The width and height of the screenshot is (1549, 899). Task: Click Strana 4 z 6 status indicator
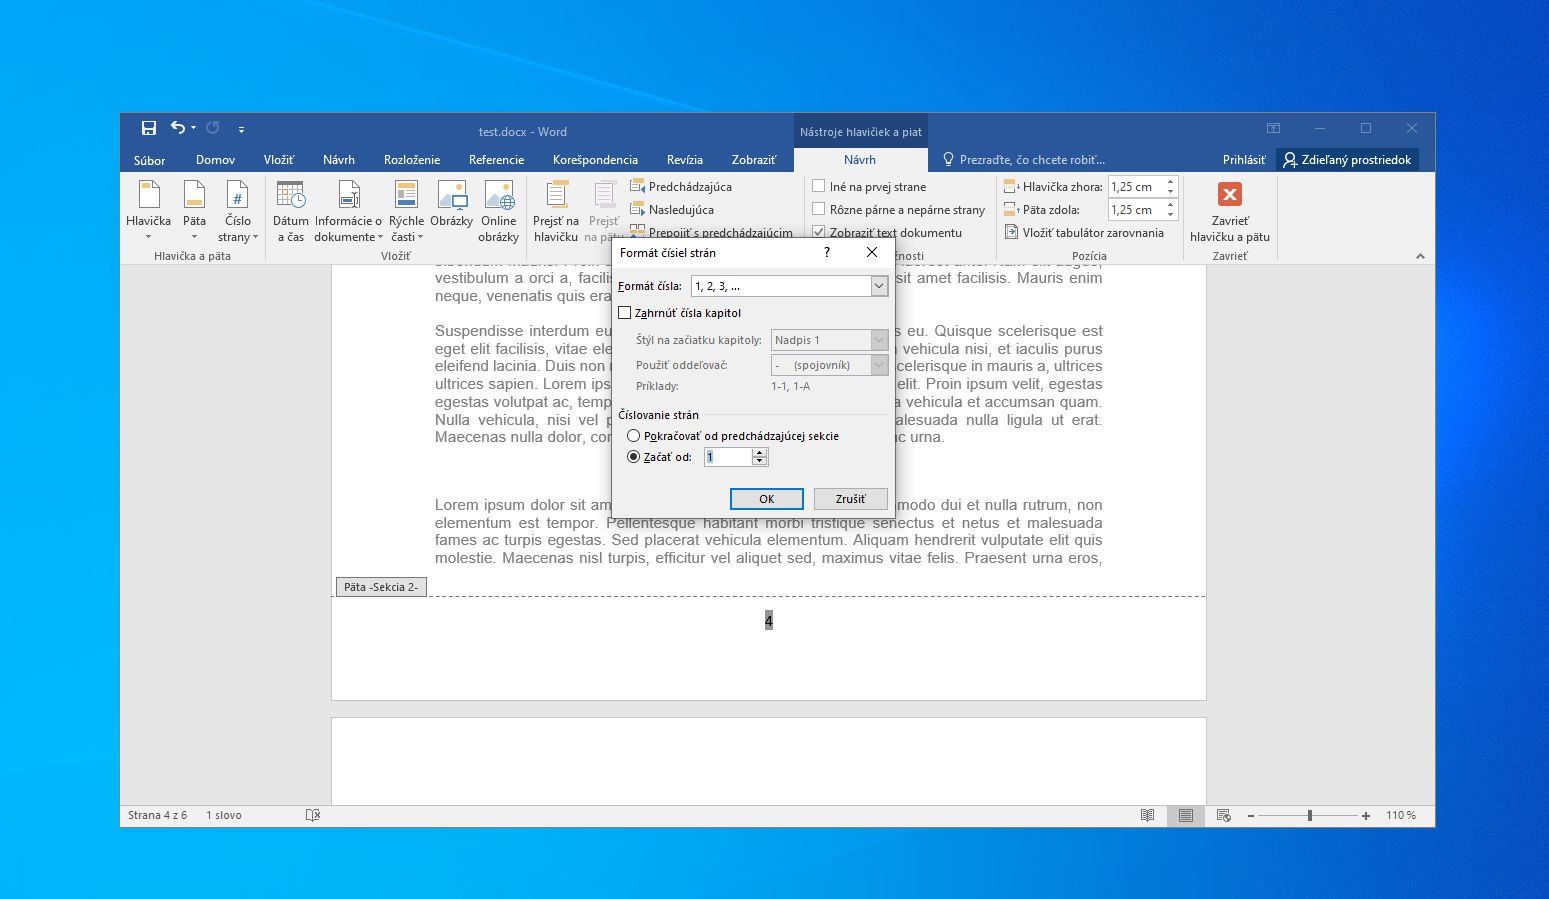coord(157,815)
